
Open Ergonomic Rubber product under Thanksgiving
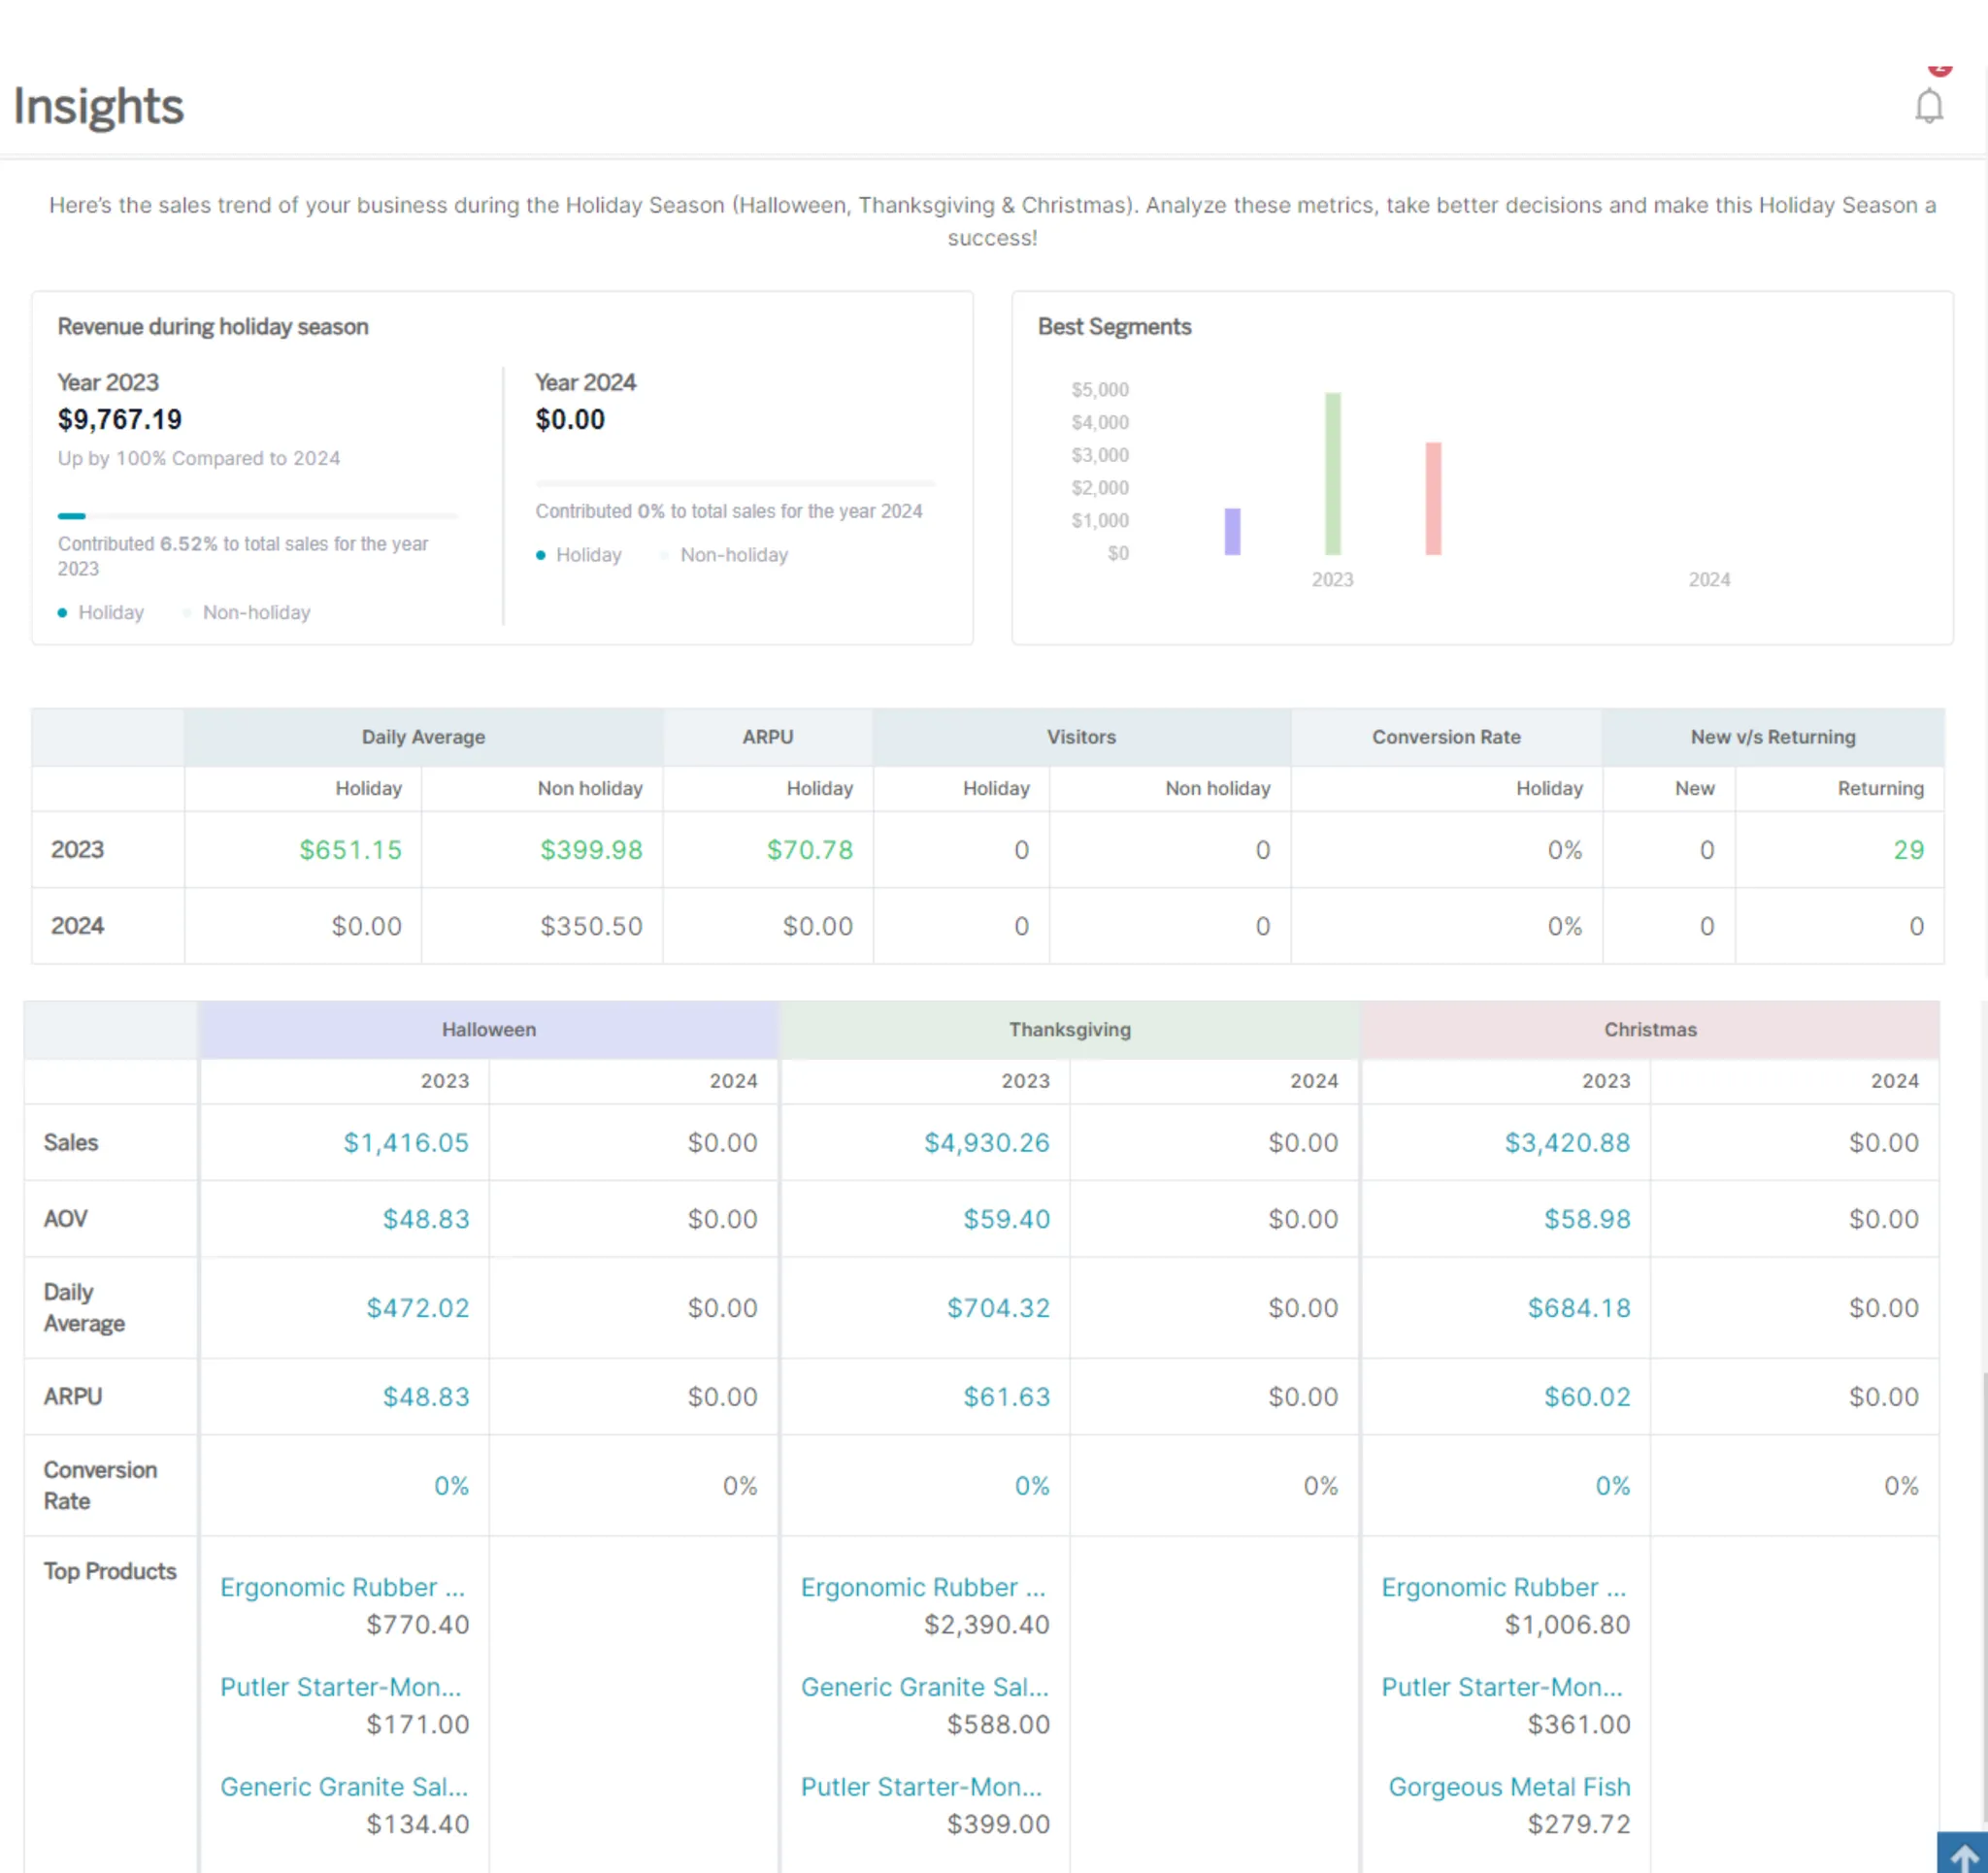(x=923, y=1587)
